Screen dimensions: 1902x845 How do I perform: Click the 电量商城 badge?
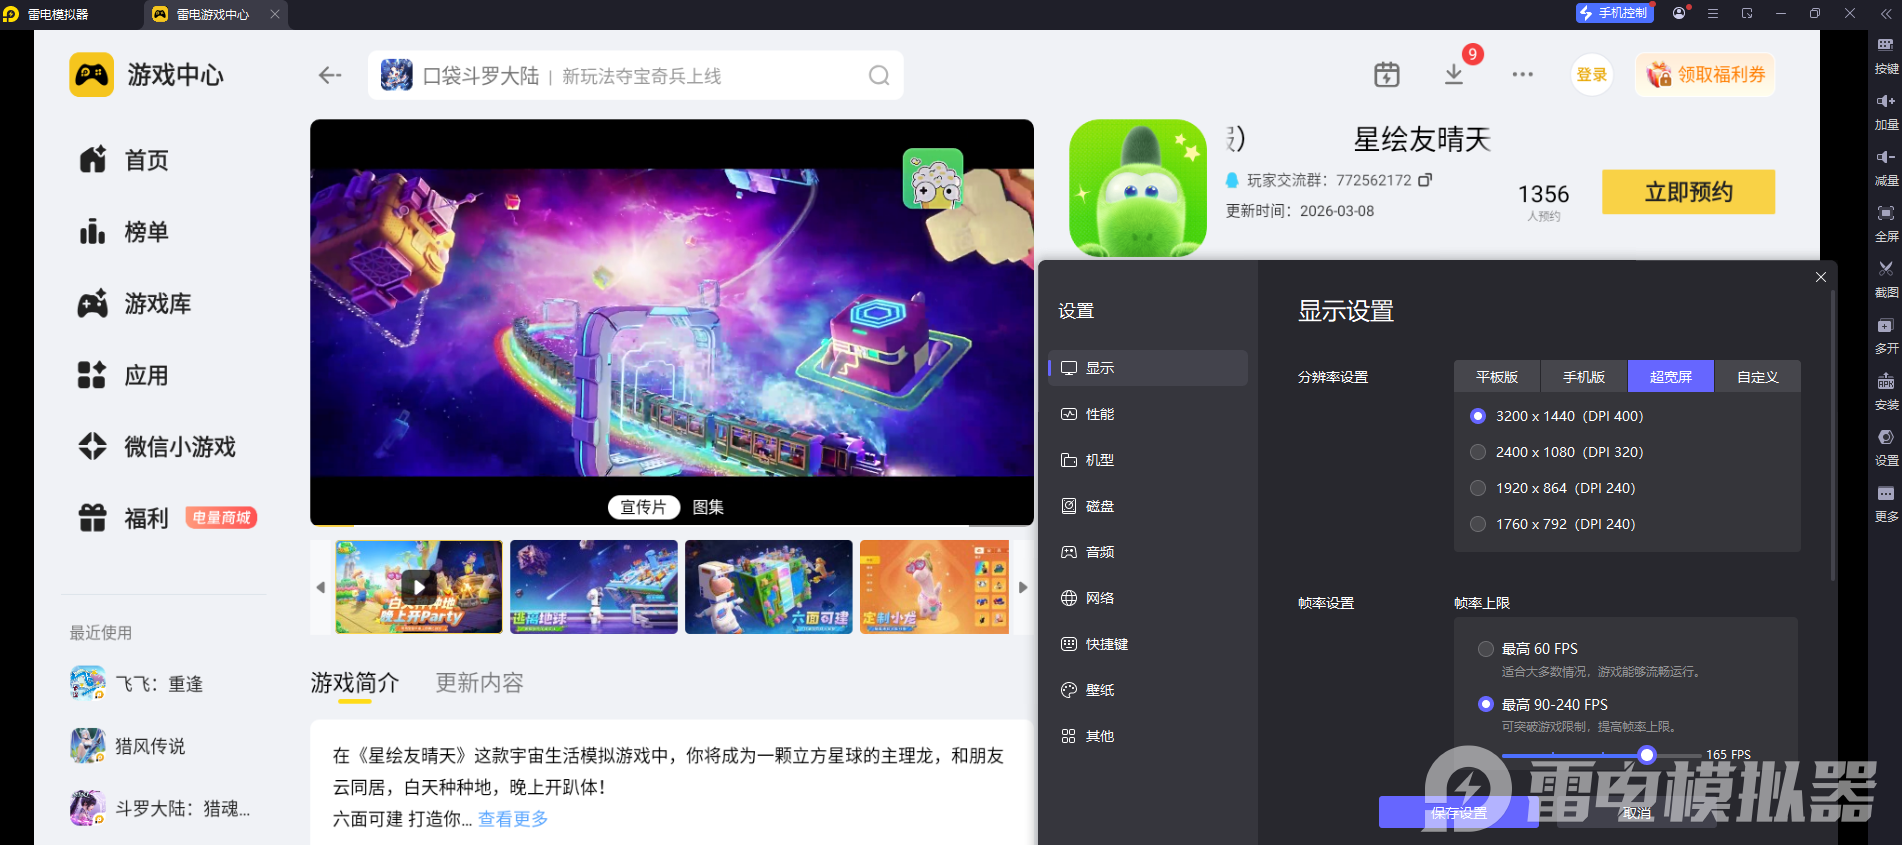[221, 518]
